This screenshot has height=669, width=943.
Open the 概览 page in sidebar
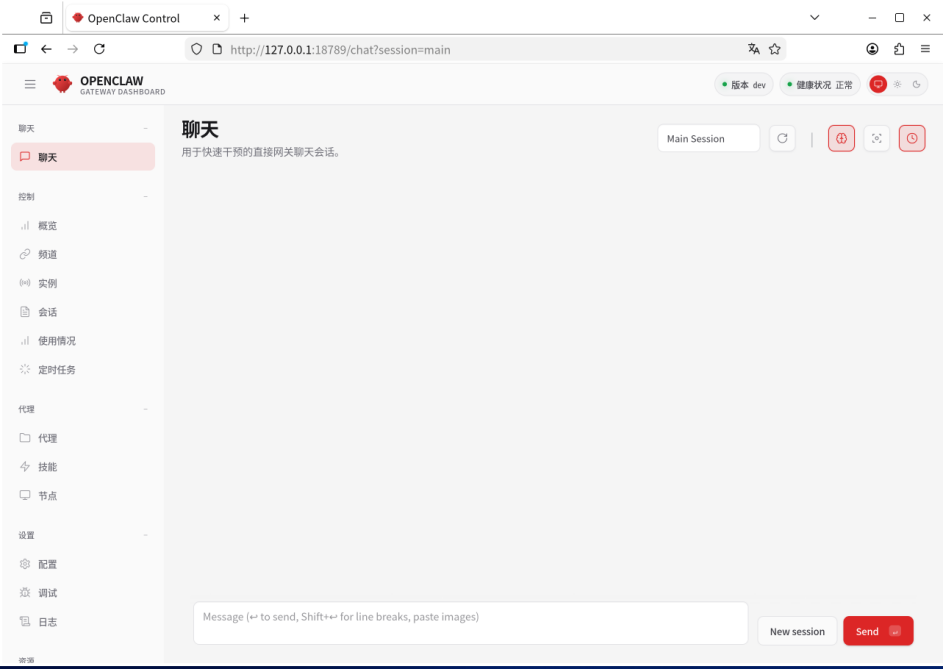[47, 226]
